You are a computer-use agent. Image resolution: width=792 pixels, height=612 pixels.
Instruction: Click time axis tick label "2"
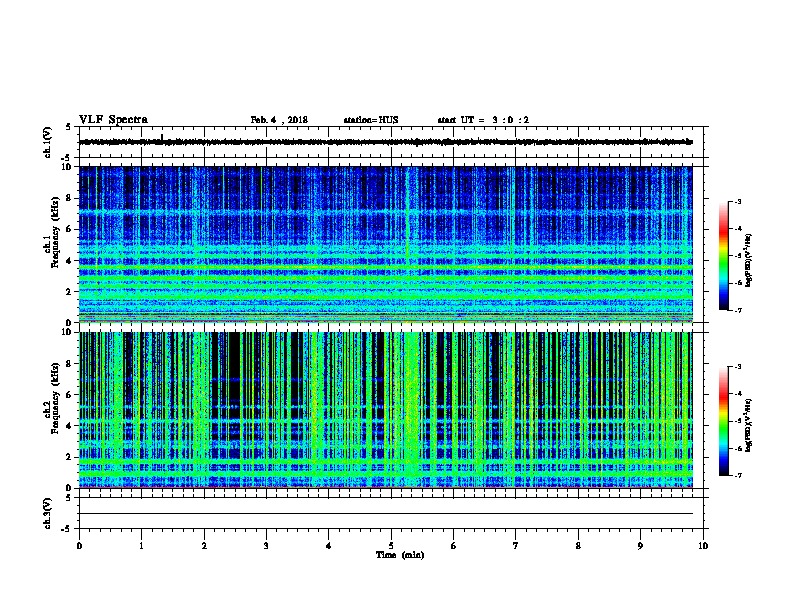pyautogui.click(x=204, y=546)
